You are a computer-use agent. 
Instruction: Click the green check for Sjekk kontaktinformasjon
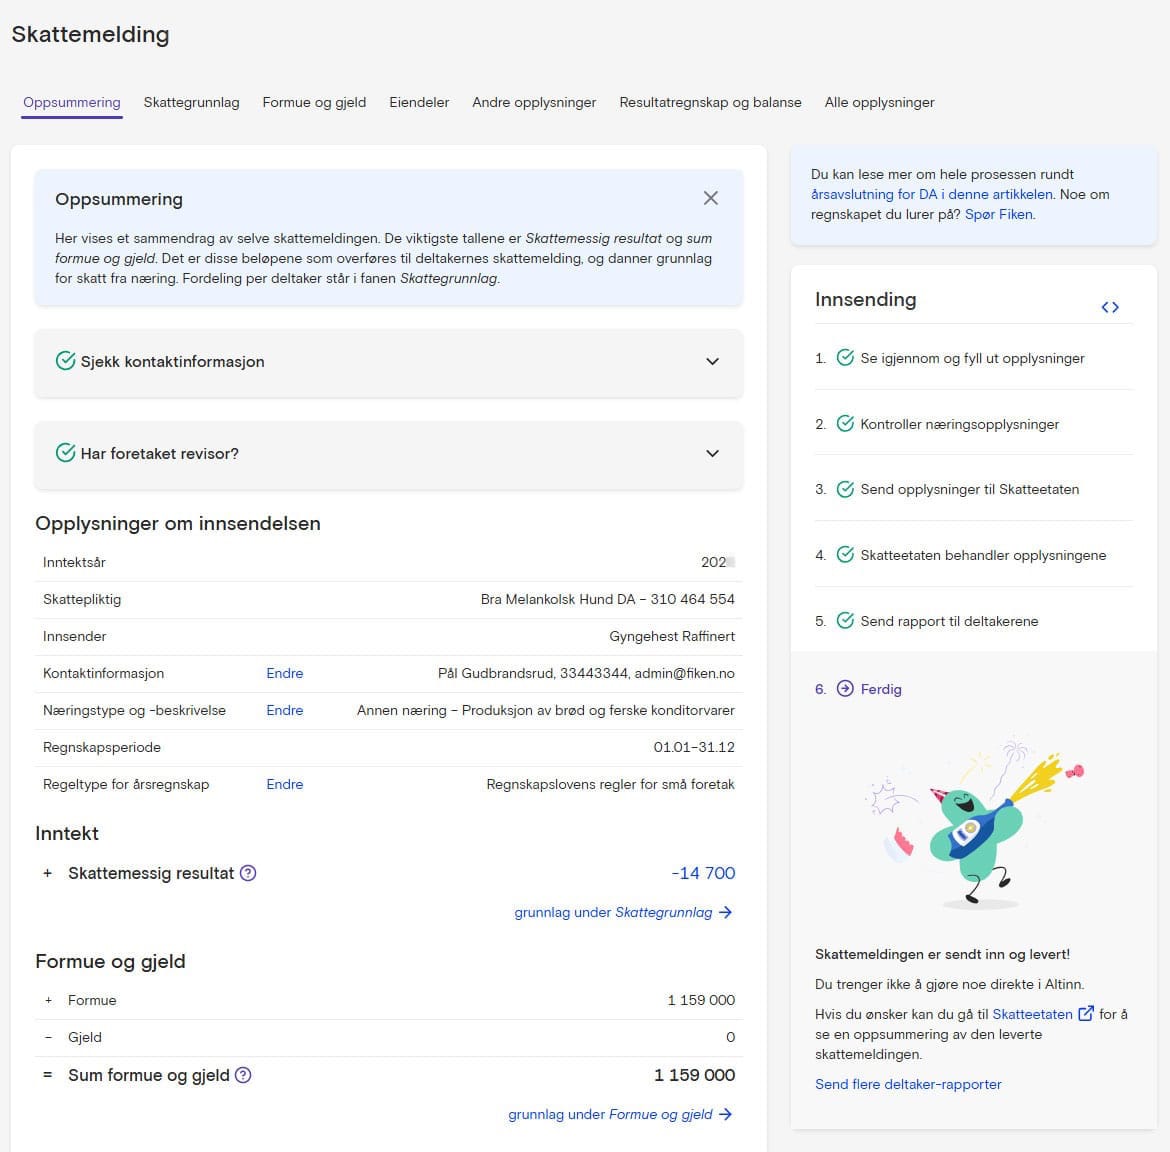pos(65,361)
